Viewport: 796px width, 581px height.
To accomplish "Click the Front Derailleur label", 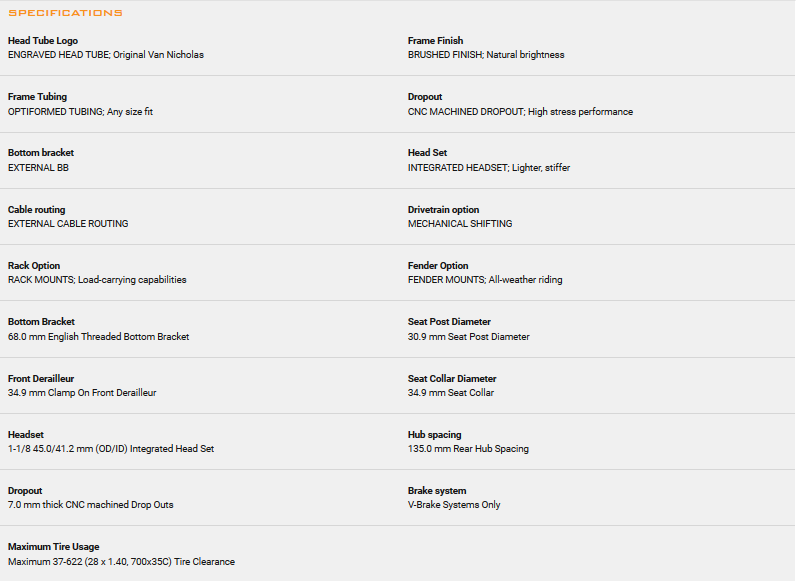I will (x=41, y=379).
